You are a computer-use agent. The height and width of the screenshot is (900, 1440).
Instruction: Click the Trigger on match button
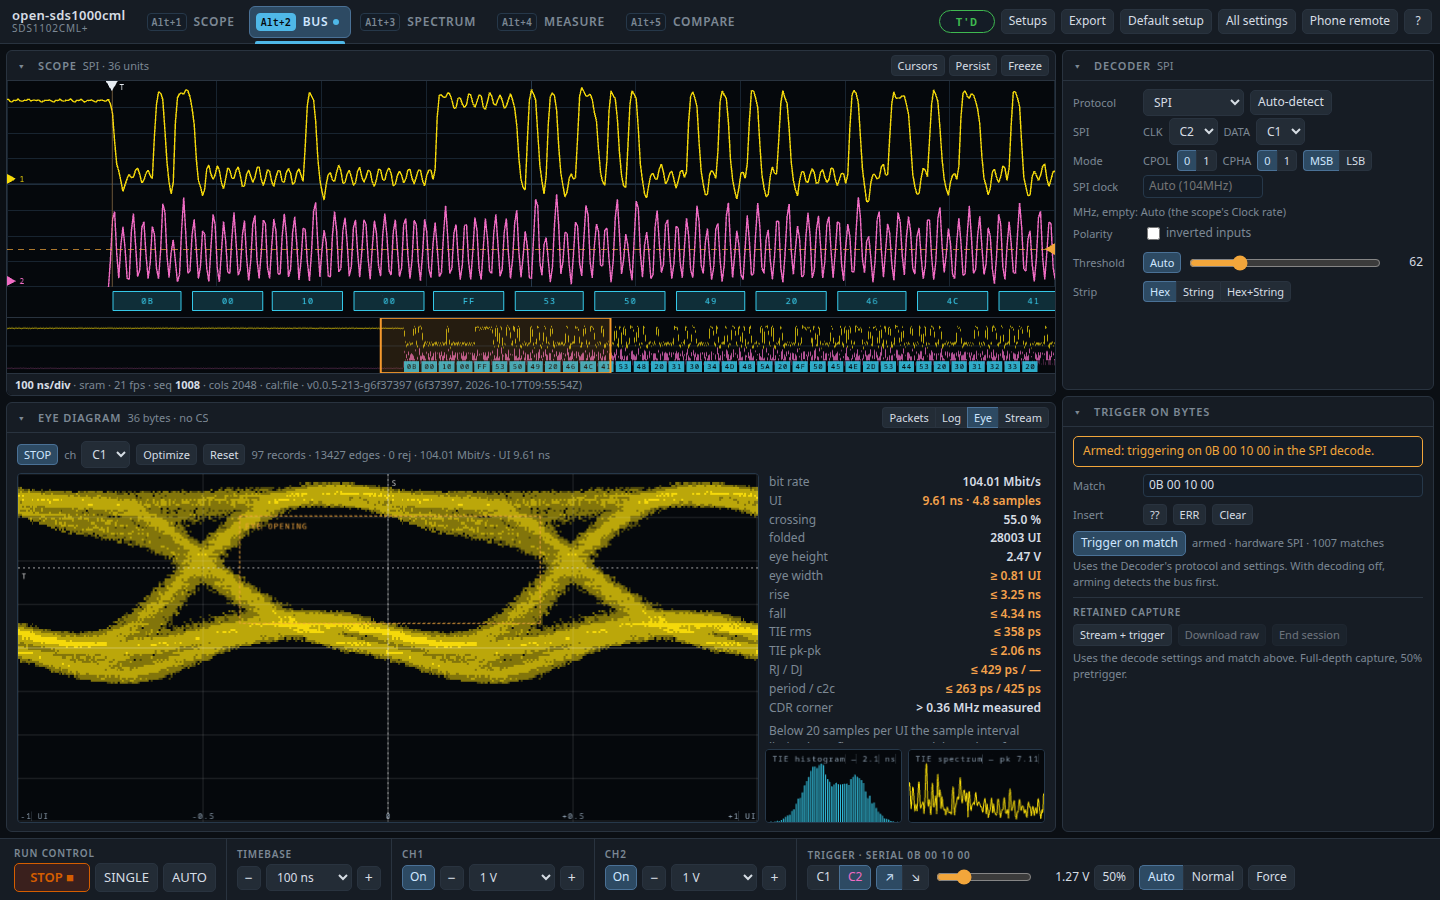coord(1129,543)
